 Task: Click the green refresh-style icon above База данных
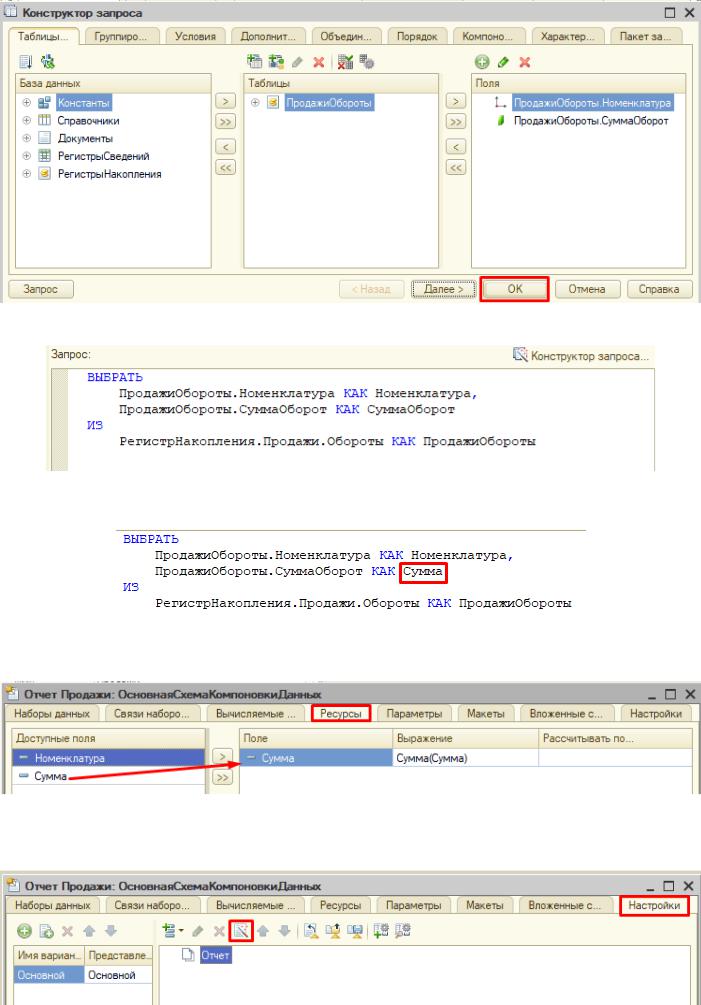47,62
